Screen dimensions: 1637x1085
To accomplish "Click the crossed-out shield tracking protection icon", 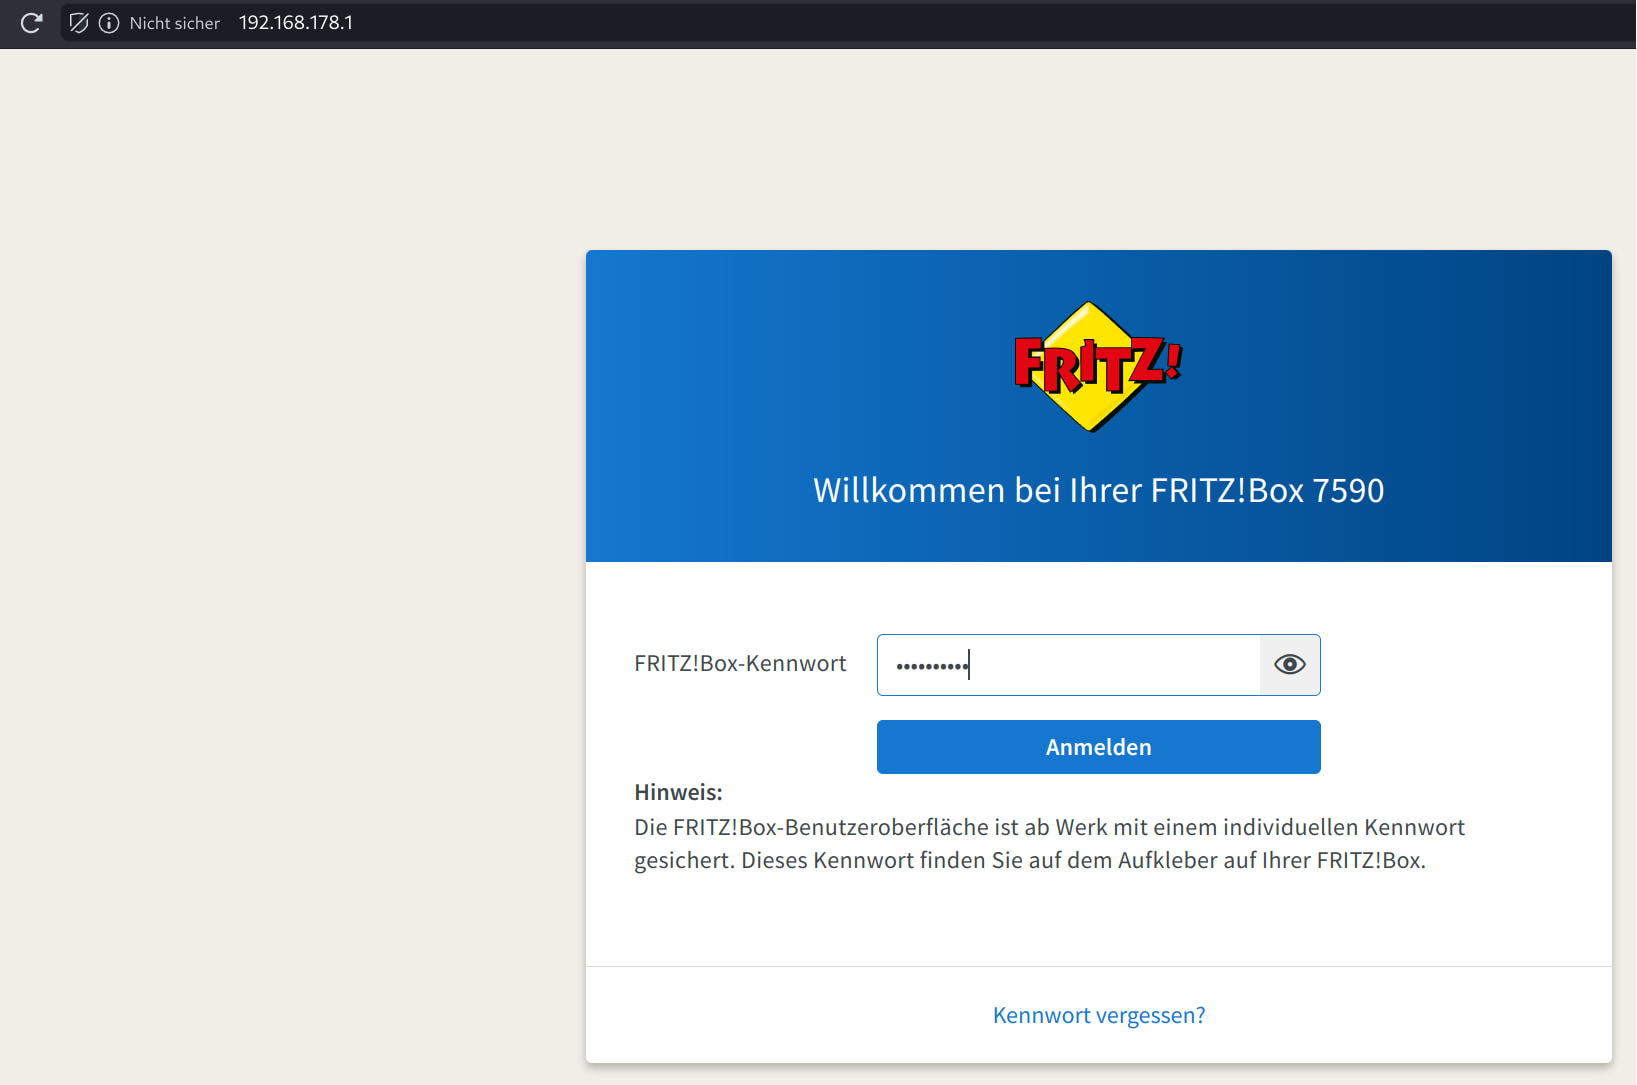I will point(79,23).
